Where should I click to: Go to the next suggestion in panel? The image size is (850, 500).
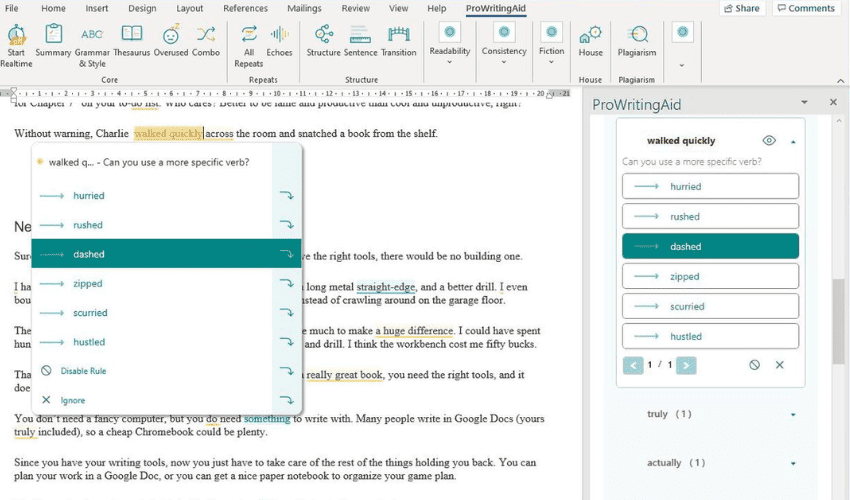(x=686, y=365)
